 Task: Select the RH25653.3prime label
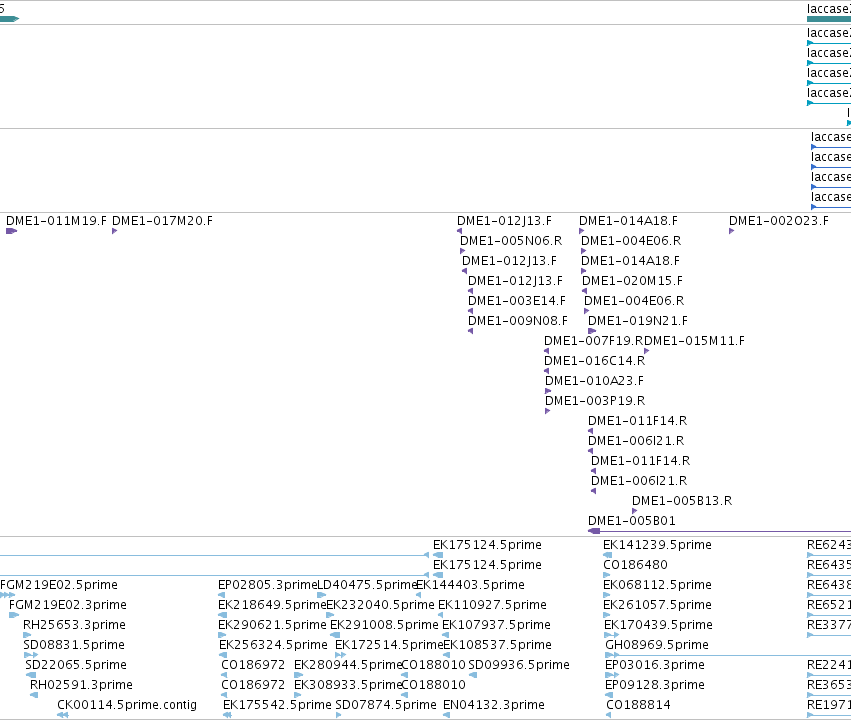pos(74,625)
